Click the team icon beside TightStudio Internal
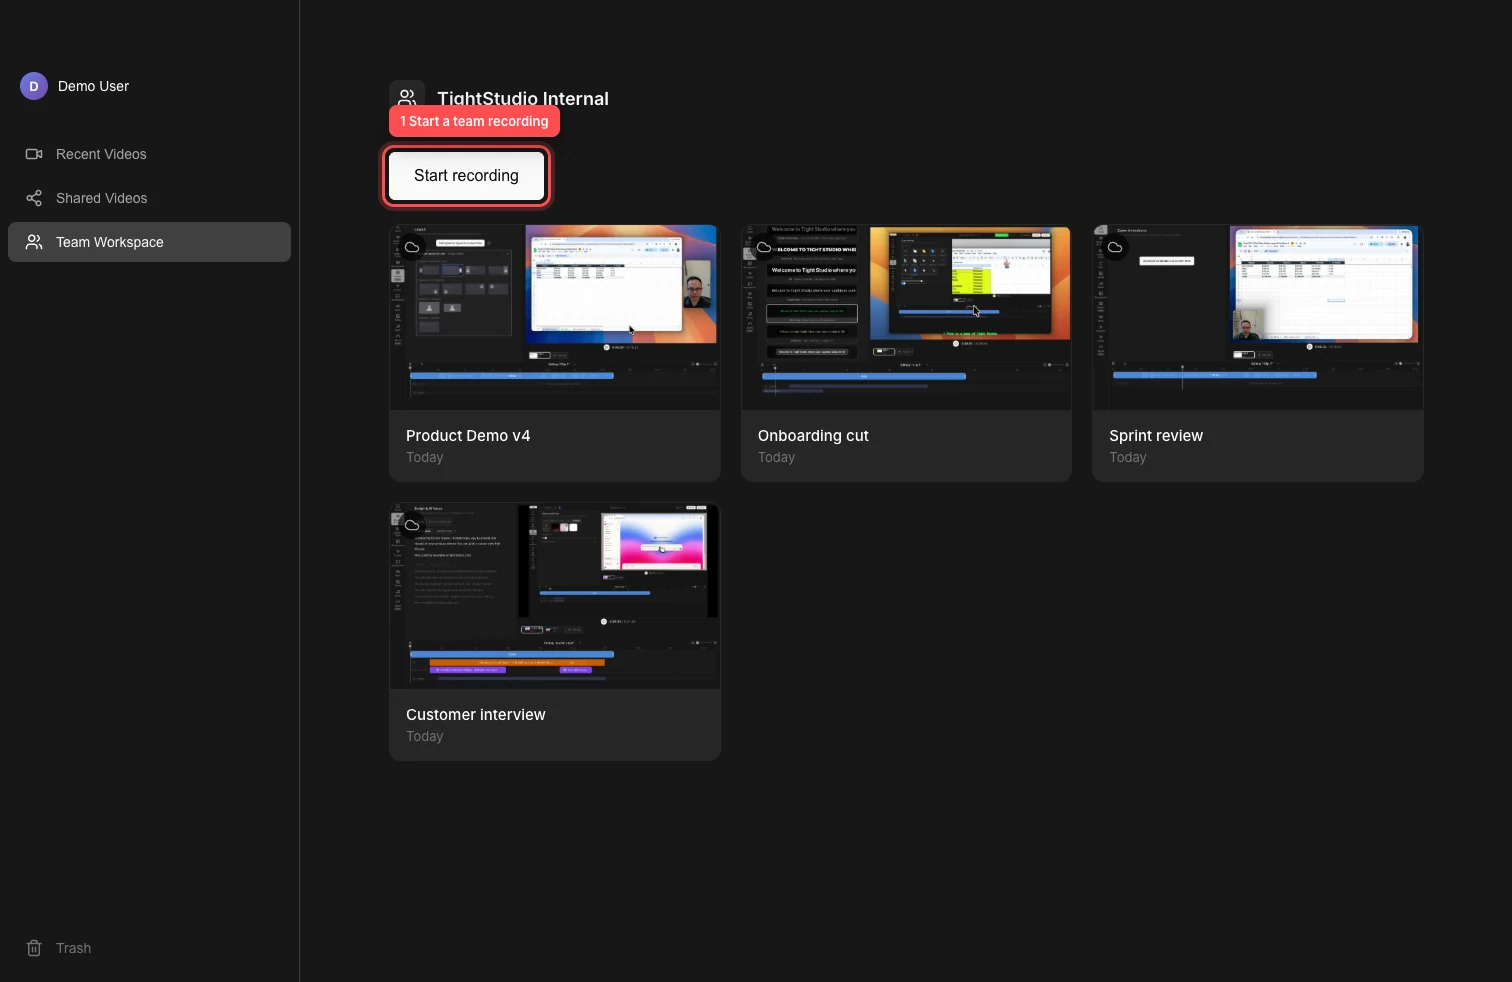 [407, 98]
